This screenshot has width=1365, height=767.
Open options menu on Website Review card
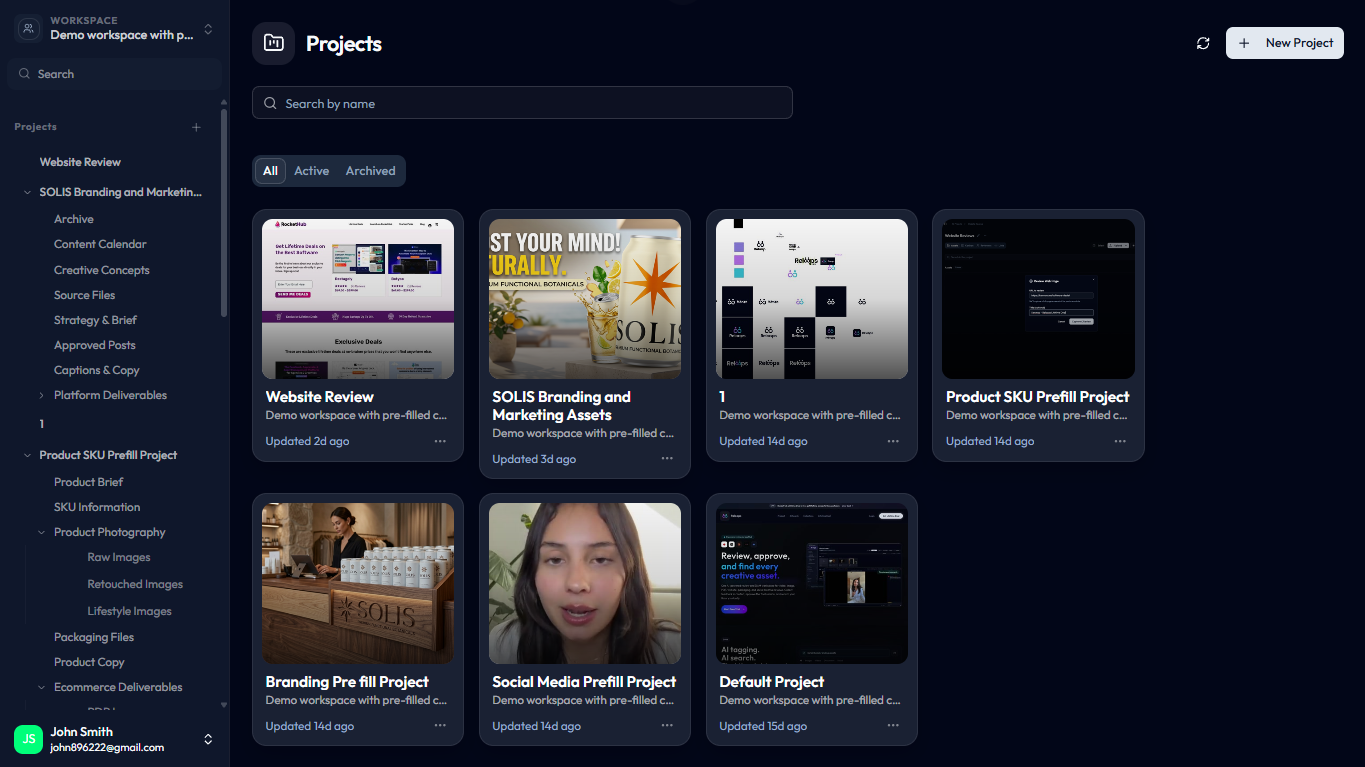coord(440,441)
